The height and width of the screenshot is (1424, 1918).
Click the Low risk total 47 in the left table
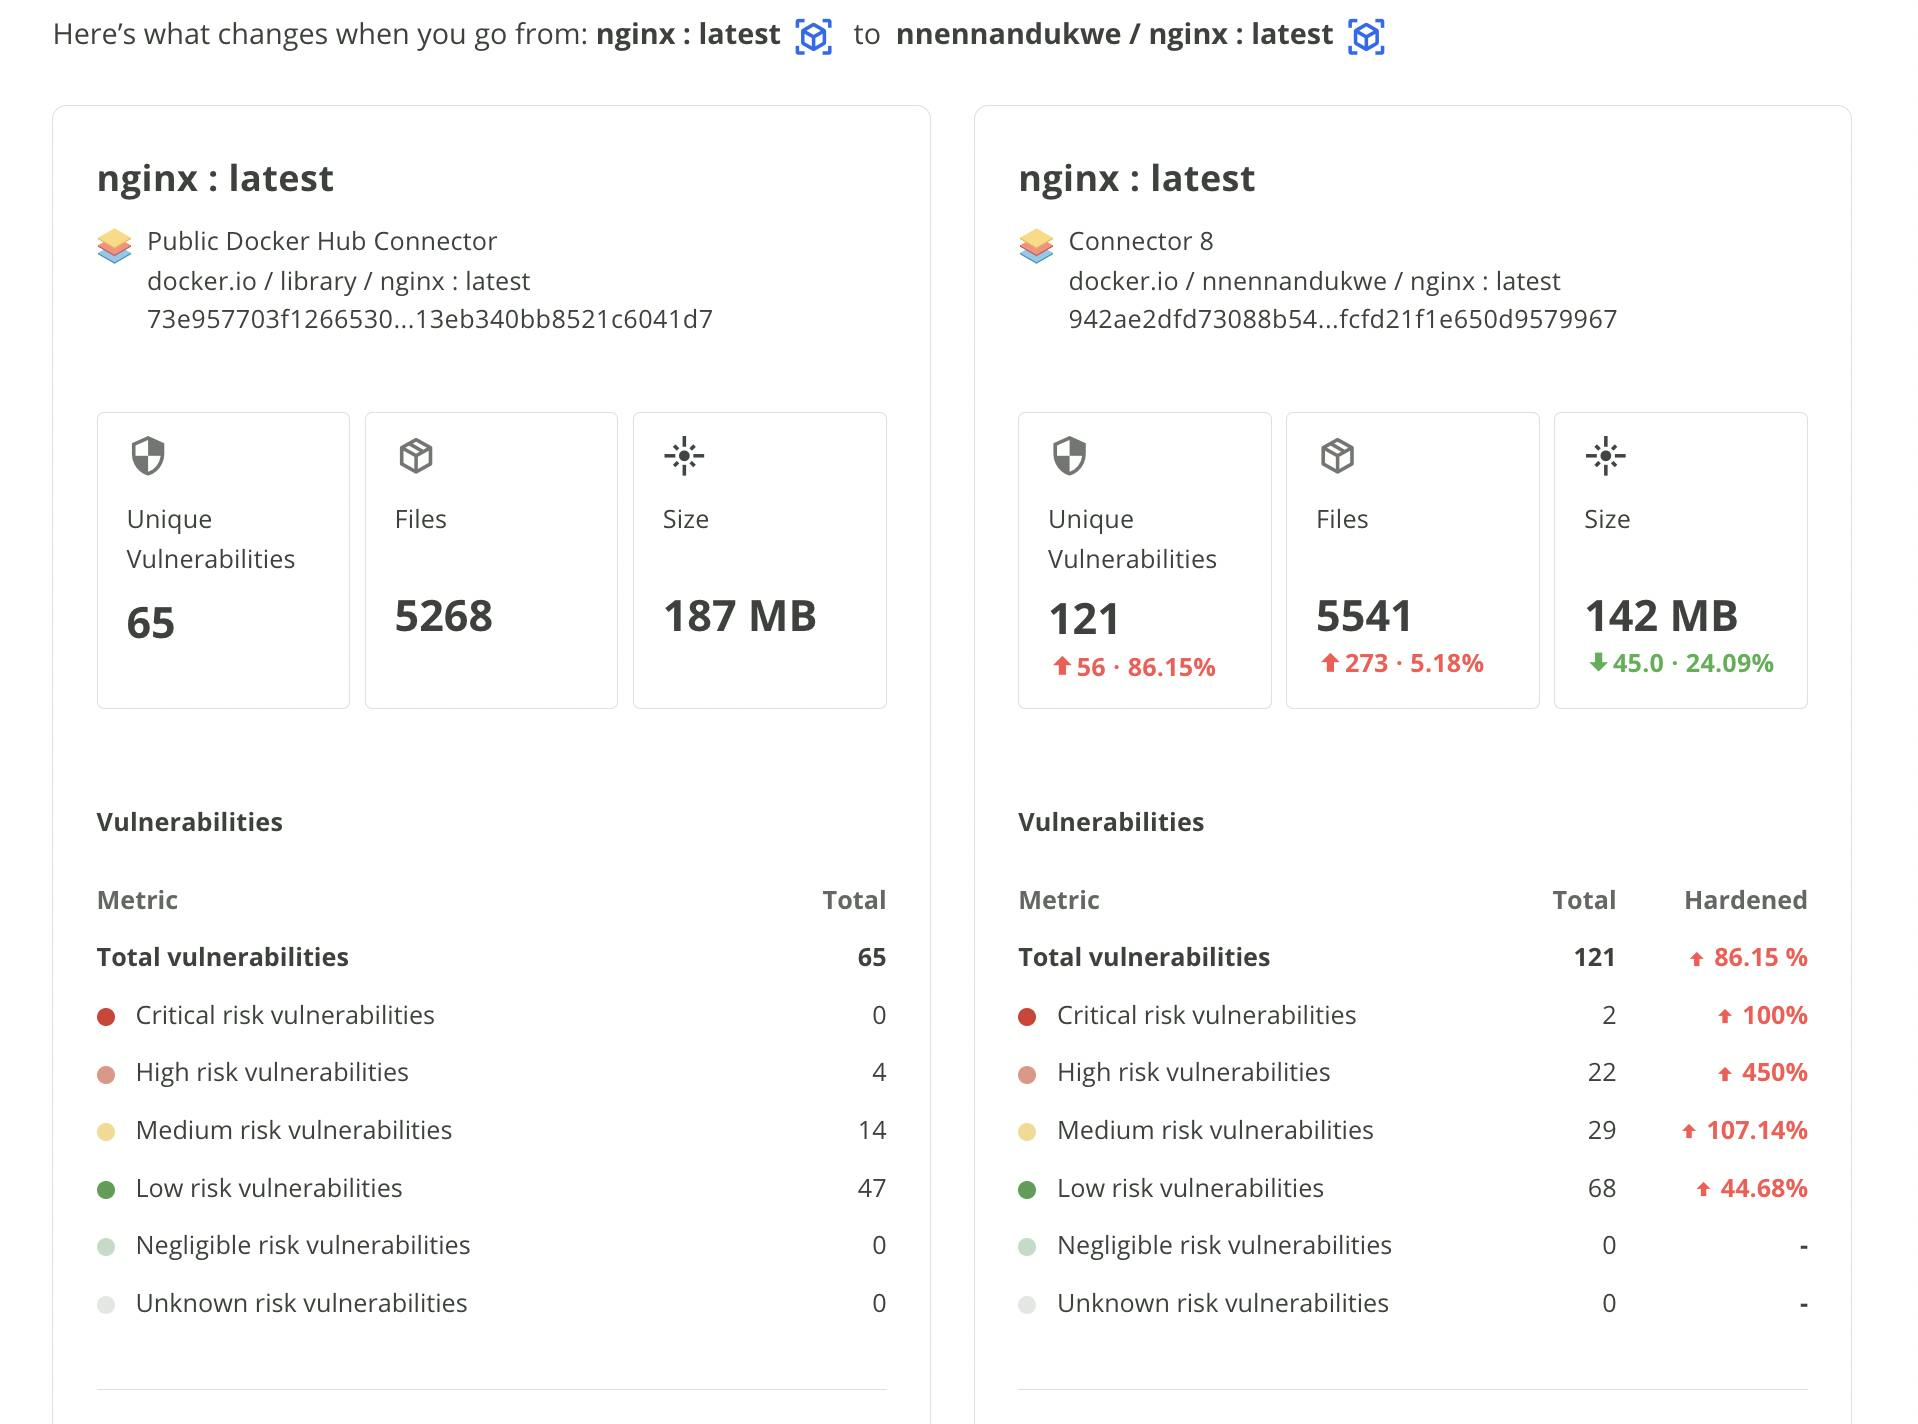coord(871,1188)
